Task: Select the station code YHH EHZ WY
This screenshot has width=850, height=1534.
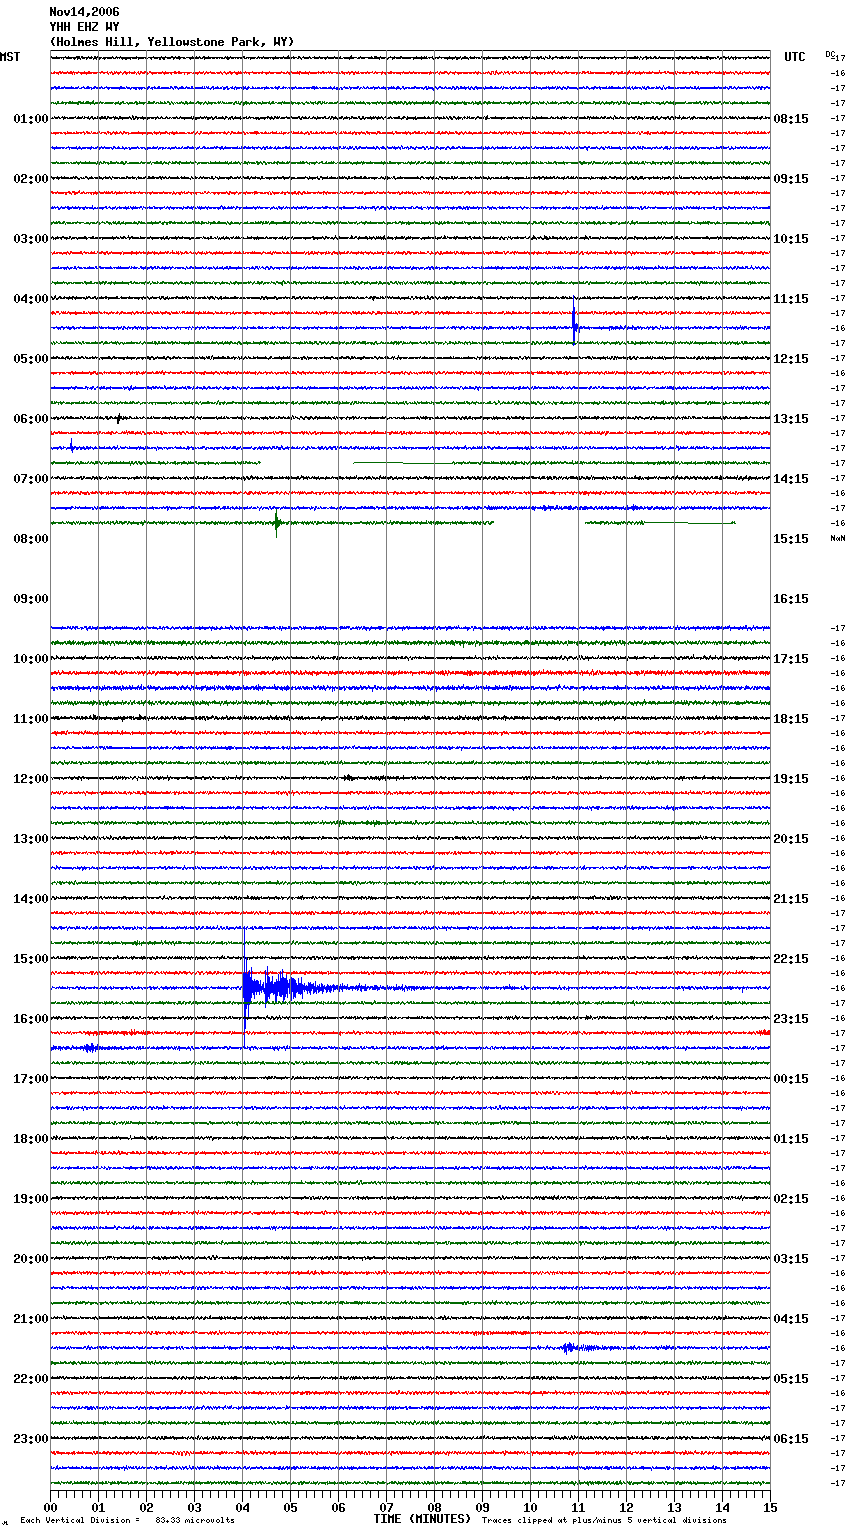Action: (x=84, y=27)
